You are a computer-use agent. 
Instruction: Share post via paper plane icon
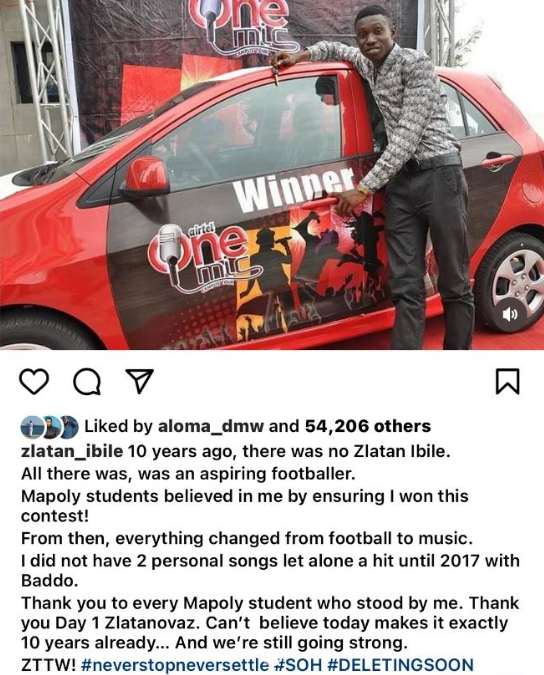(x=139, y=381)
